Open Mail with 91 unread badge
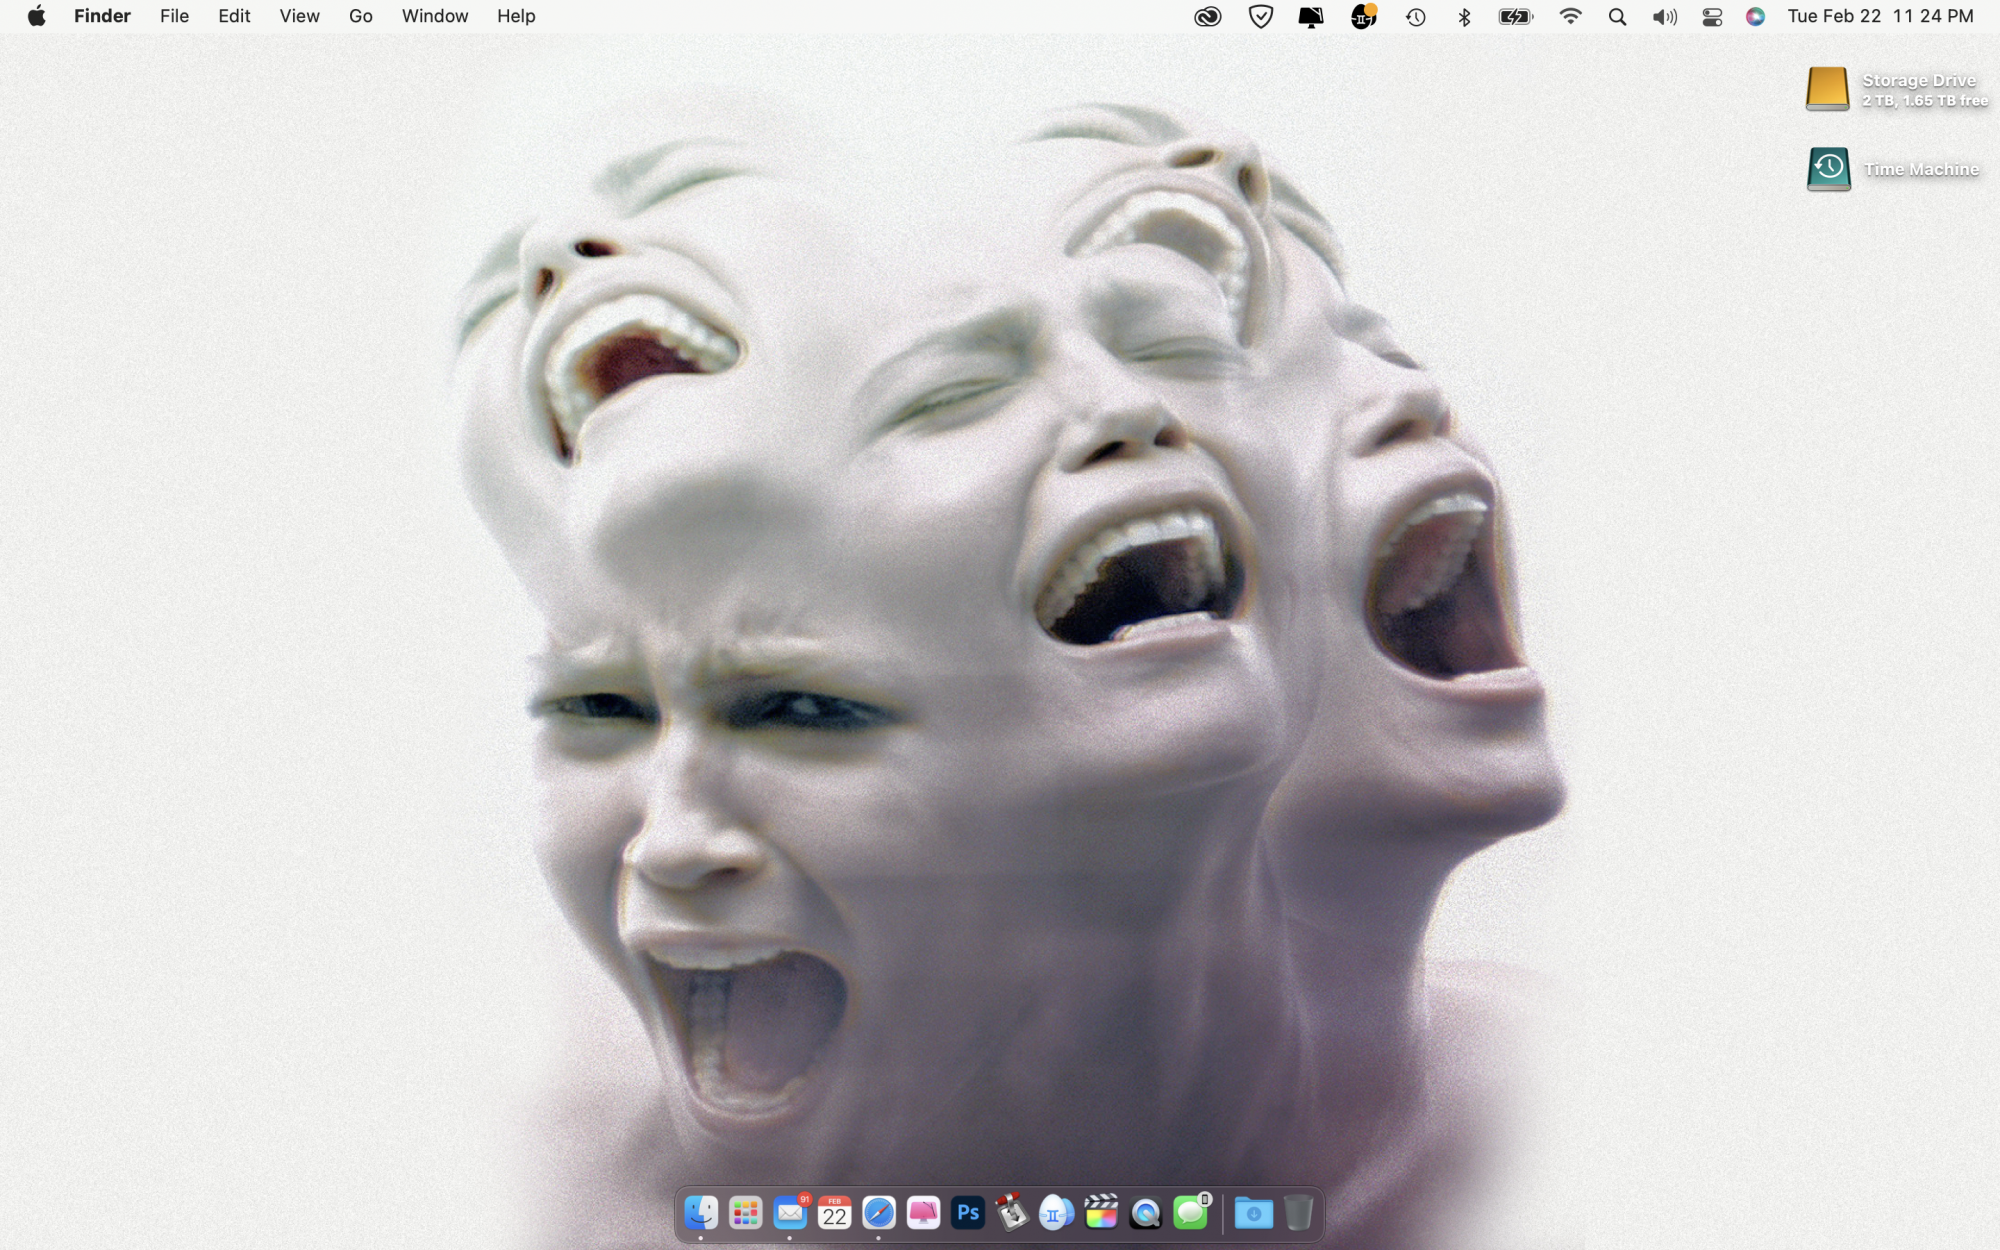 click(x=790, y=1213)
